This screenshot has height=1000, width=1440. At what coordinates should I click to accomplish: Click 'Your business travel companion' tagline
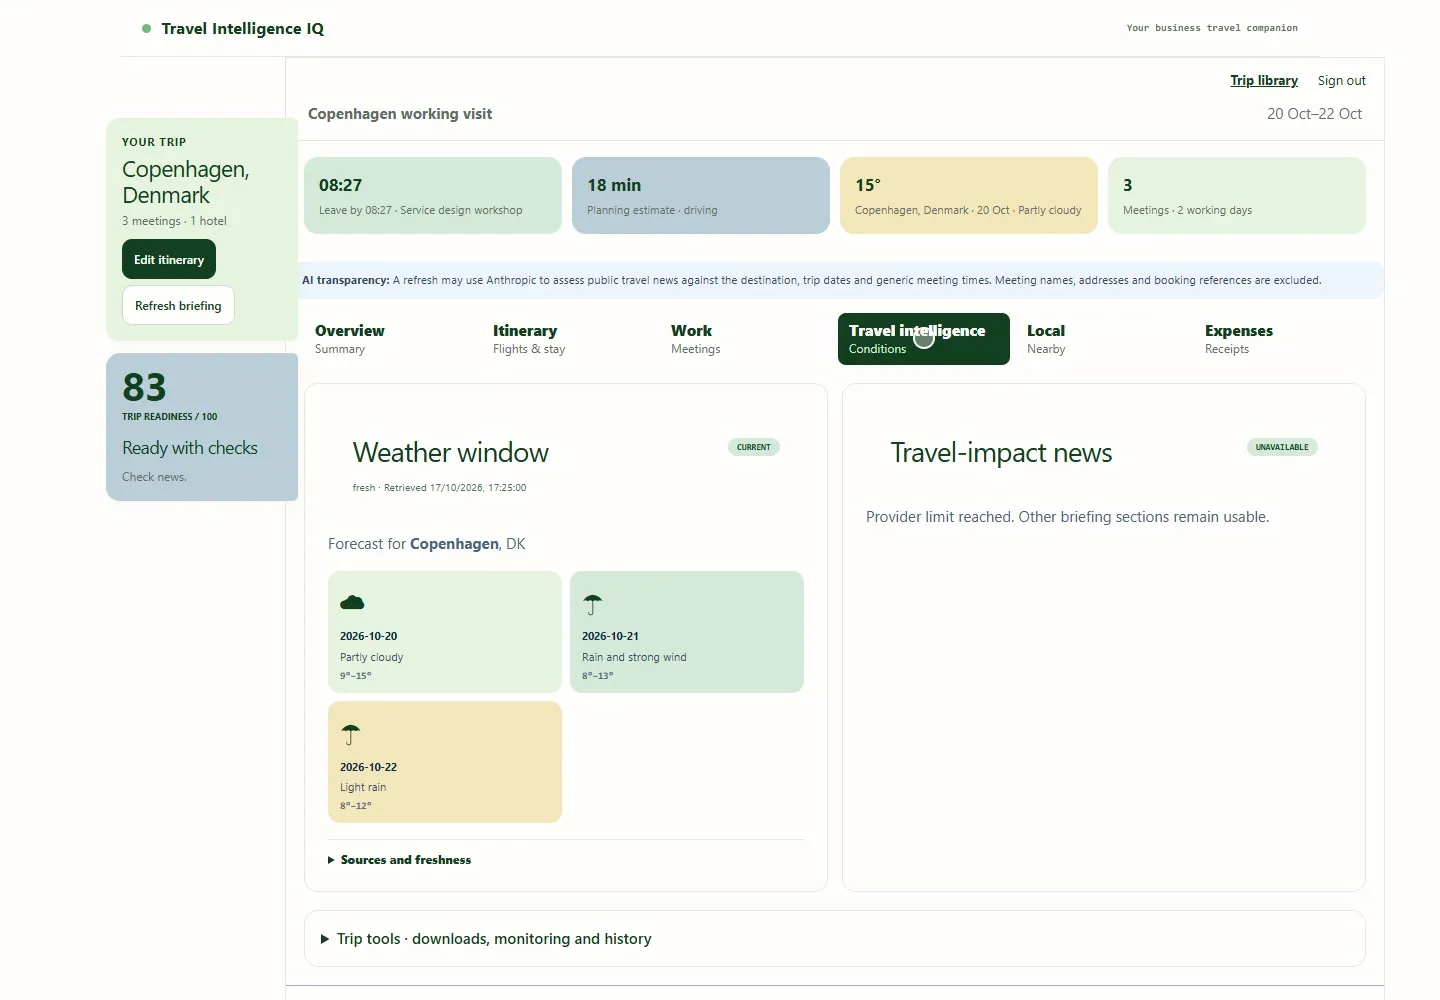[x=1212, y=28]
